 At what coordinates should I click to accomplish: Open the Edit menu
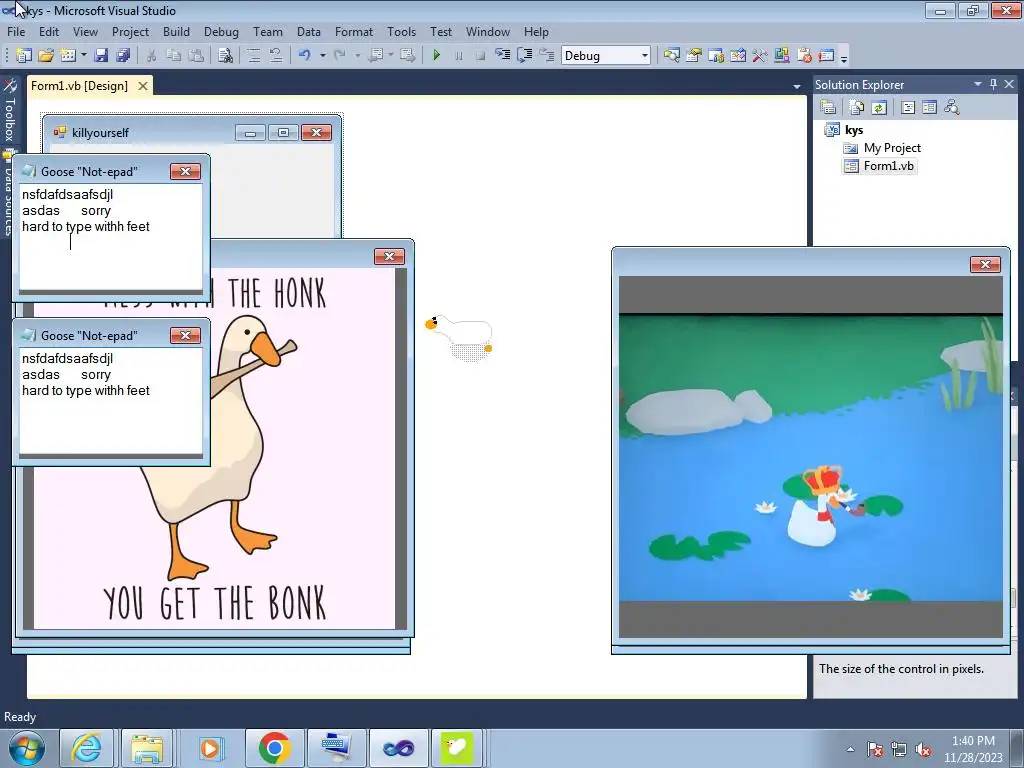click(48, 31)
